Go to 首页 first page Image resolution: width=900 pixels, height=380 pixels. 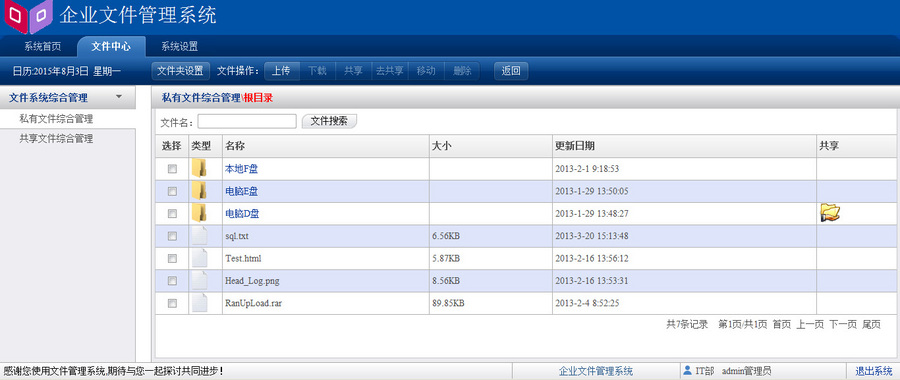781,325
